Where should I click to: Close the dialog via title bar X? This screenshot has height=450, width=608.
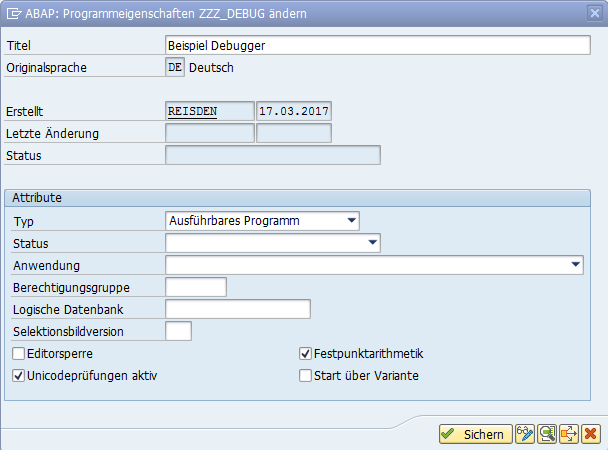594,13
